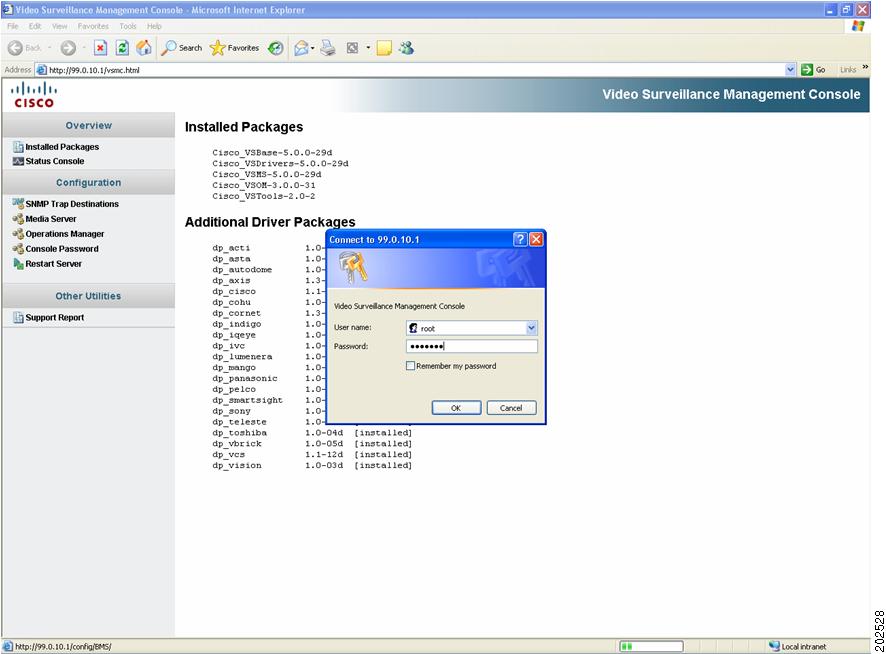Expand the Links toolbar chevron
Screen dimensions: 886x654
[x=865, y=68]
